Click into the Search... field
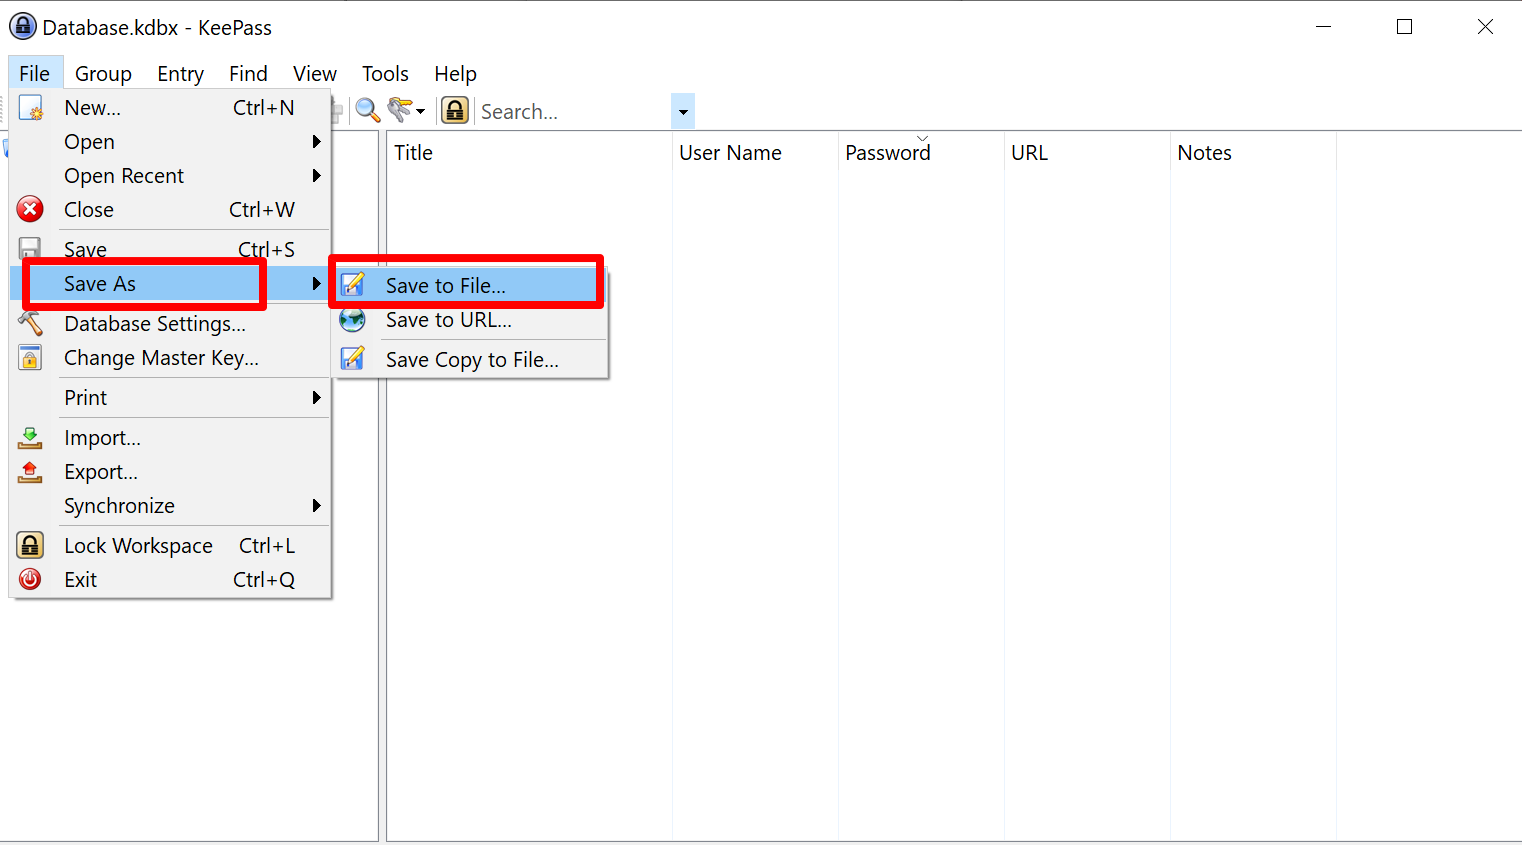The height and width of the screenshot is (845, 1522). coord(574,112)
